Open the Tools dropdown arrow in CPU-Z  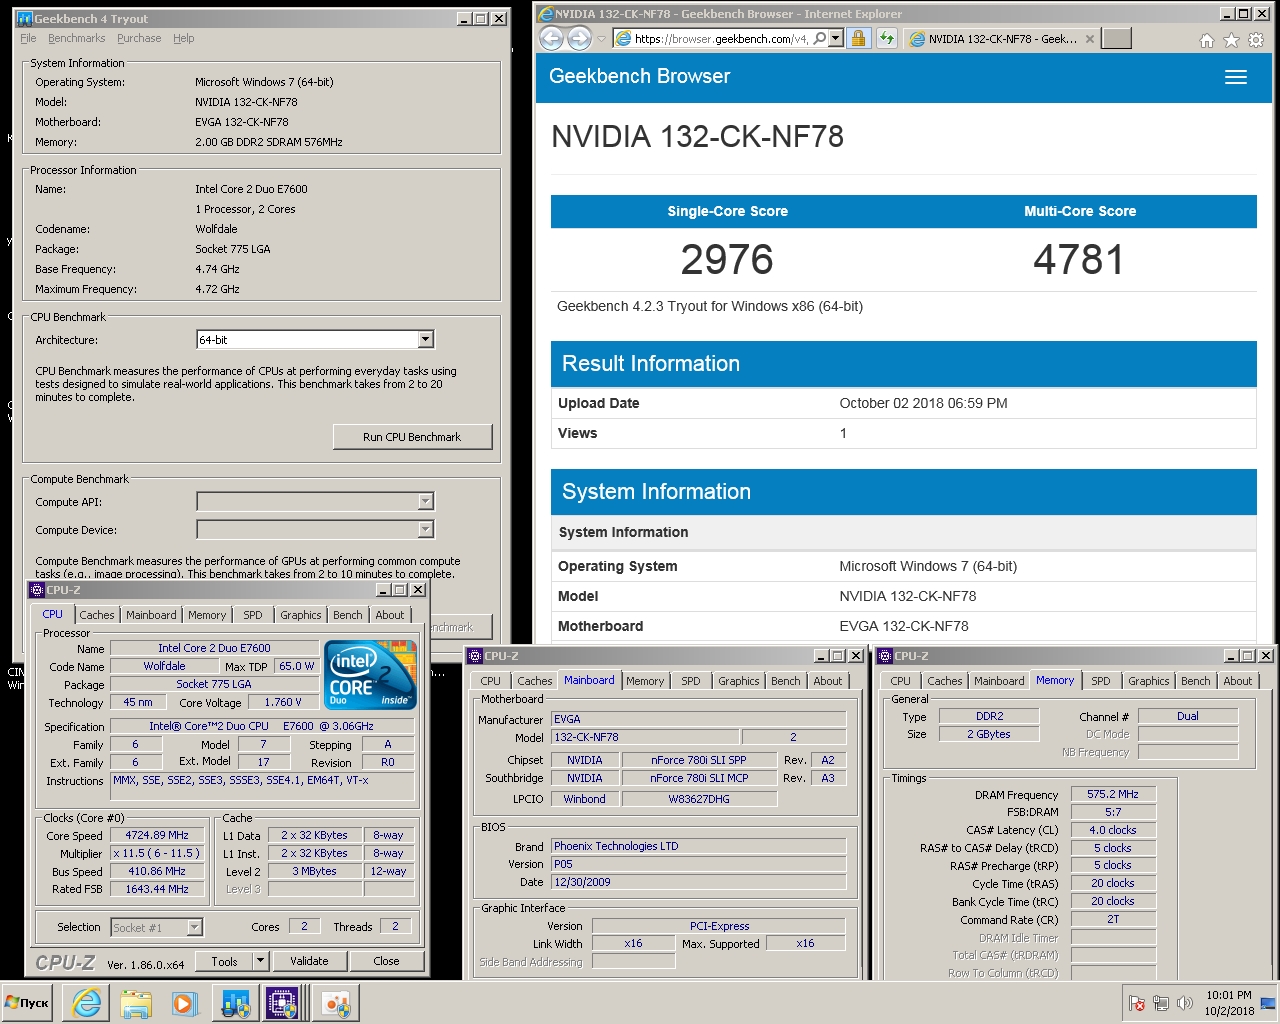(x=260, y=961)
